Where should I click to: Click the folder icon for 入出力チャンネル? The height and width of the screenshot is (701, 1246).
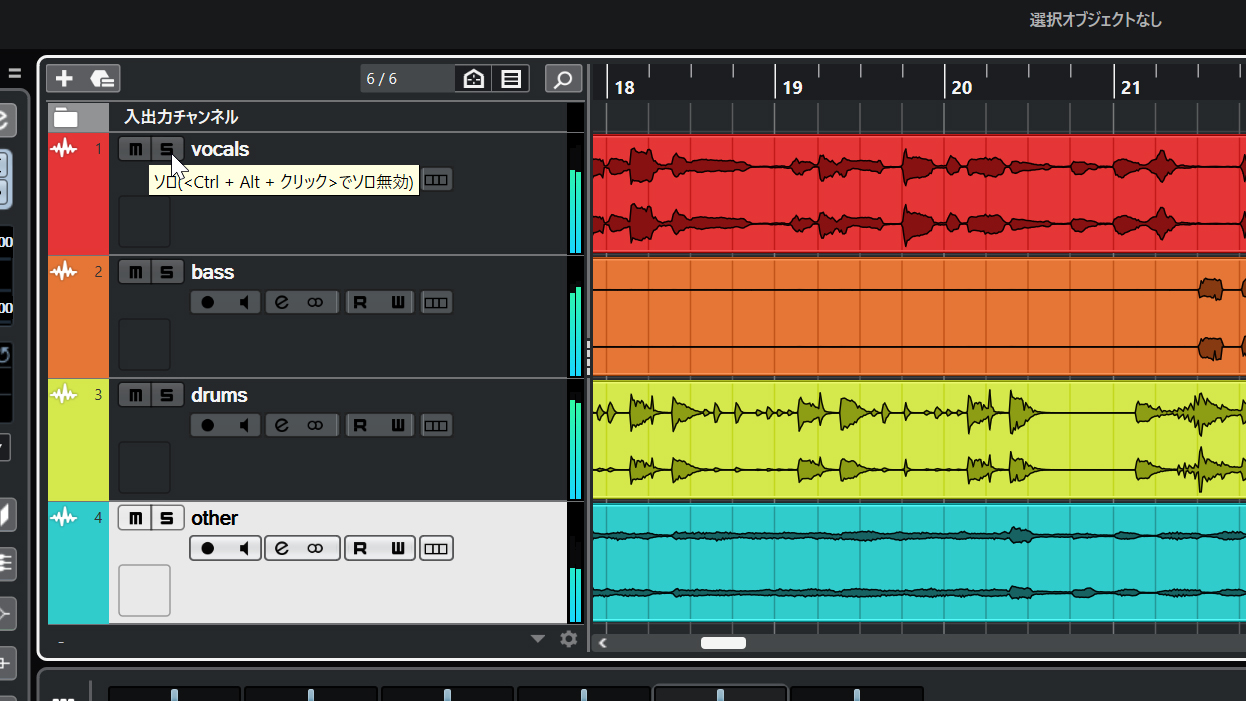coord(66,117)
